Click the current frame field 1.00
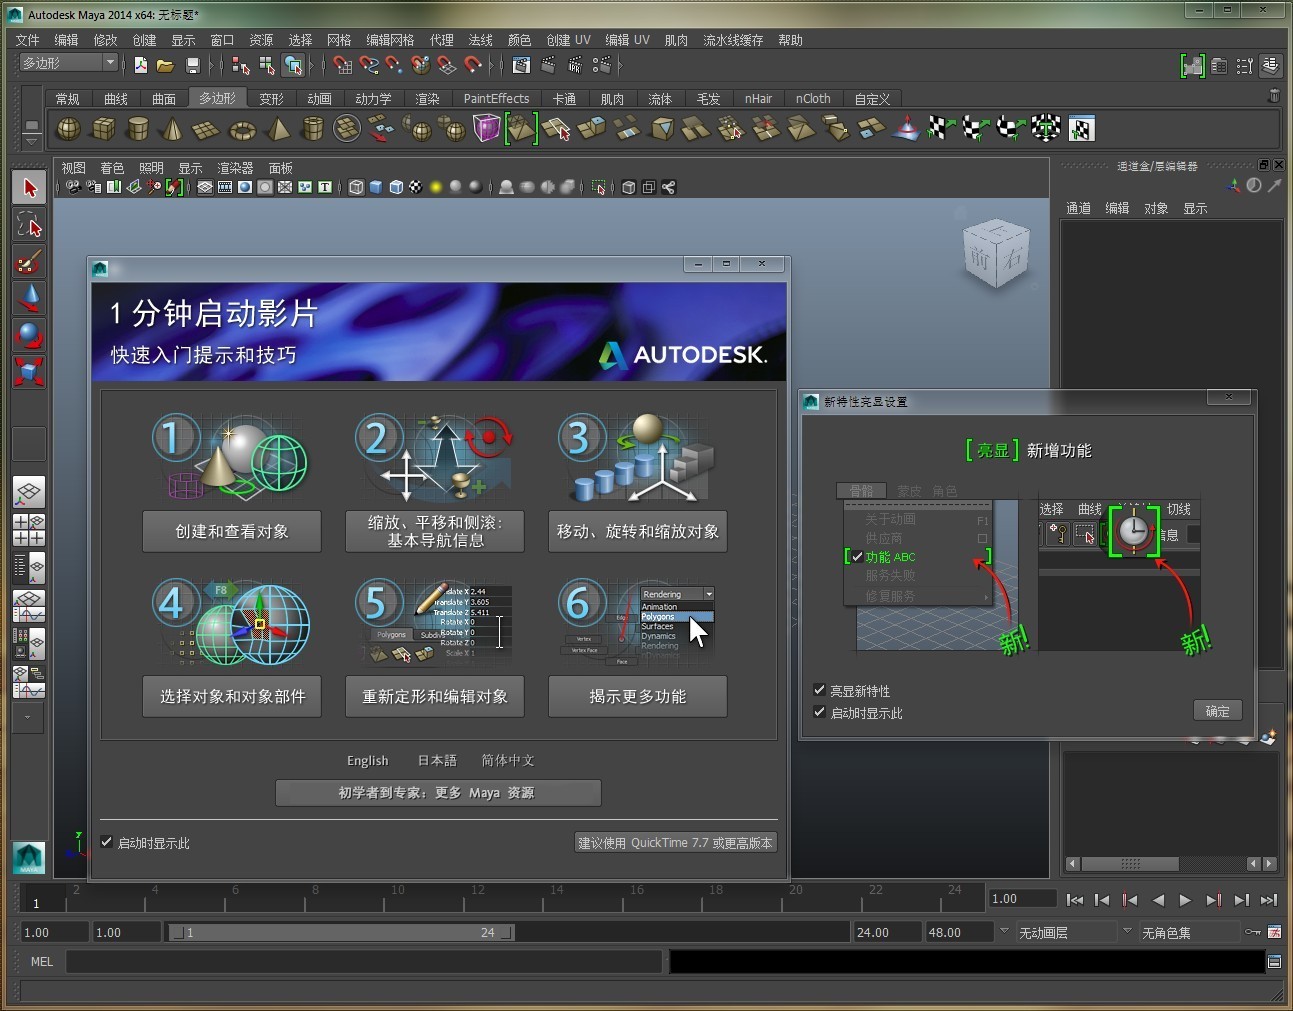1293x1011 pixels. pos(1022,899)
